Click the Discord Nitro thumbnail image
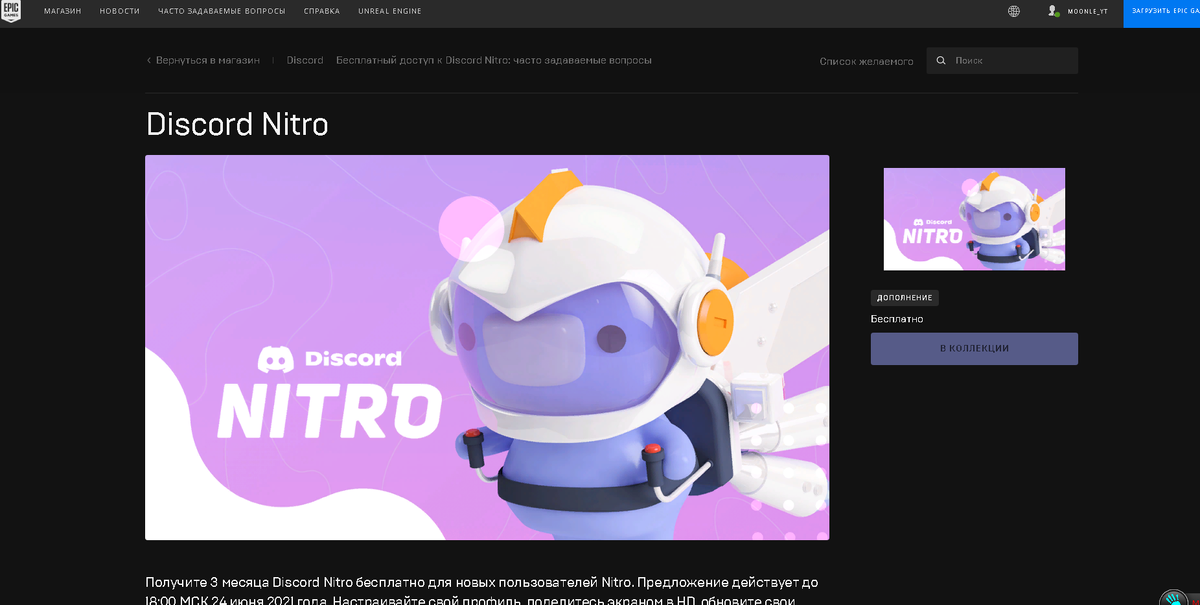Viewport: 1200px width, 605px height. click(974, 219)
